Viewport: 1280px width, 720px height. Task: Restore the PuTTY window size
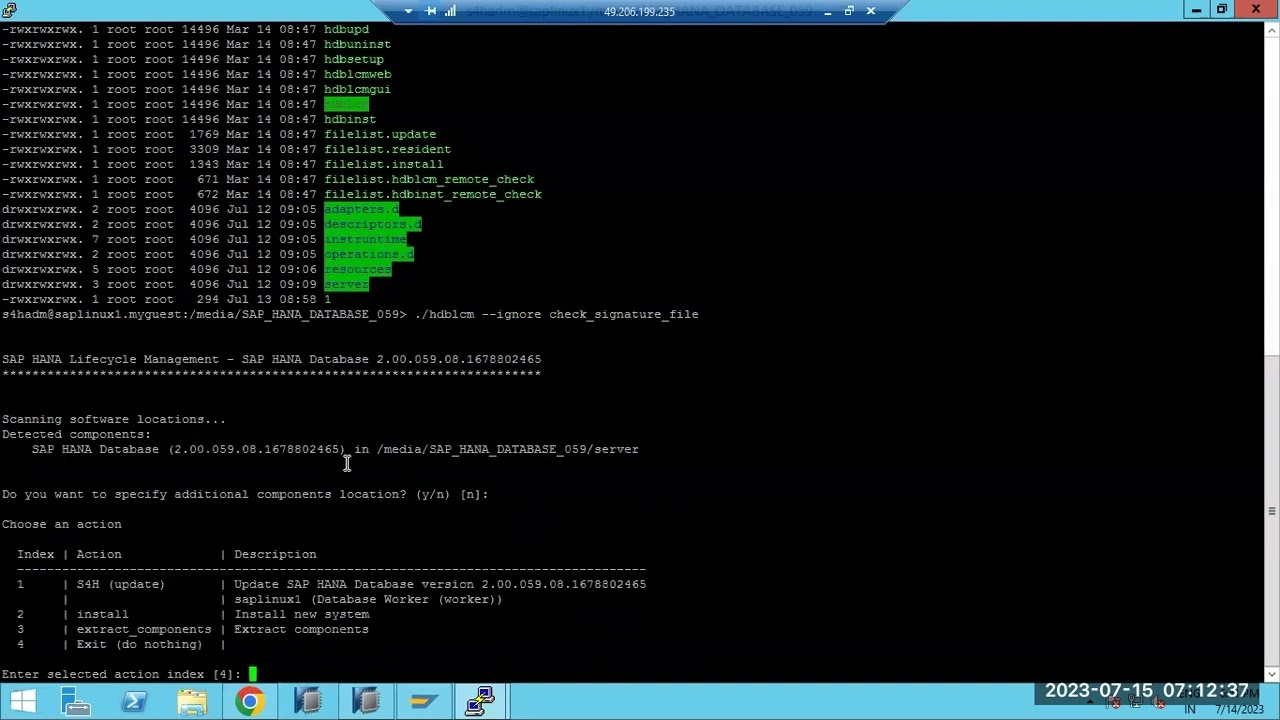[x=1221, y=10]
